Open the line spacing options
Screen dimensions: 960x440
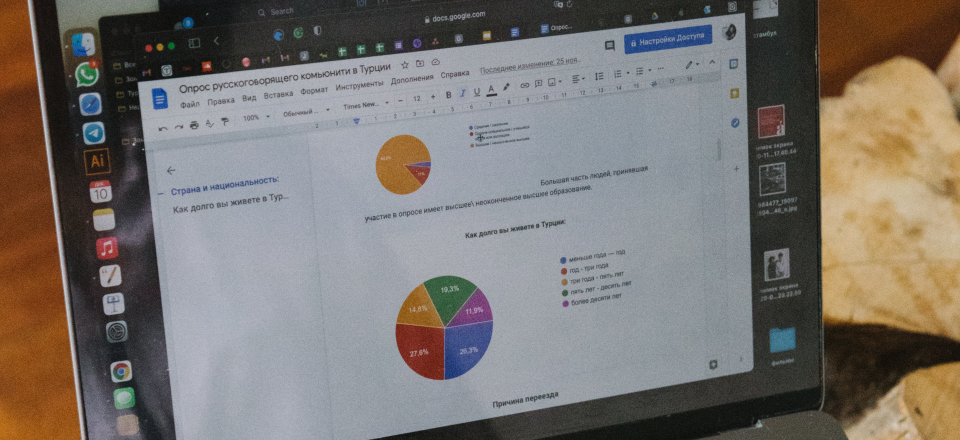pos(599,76)
